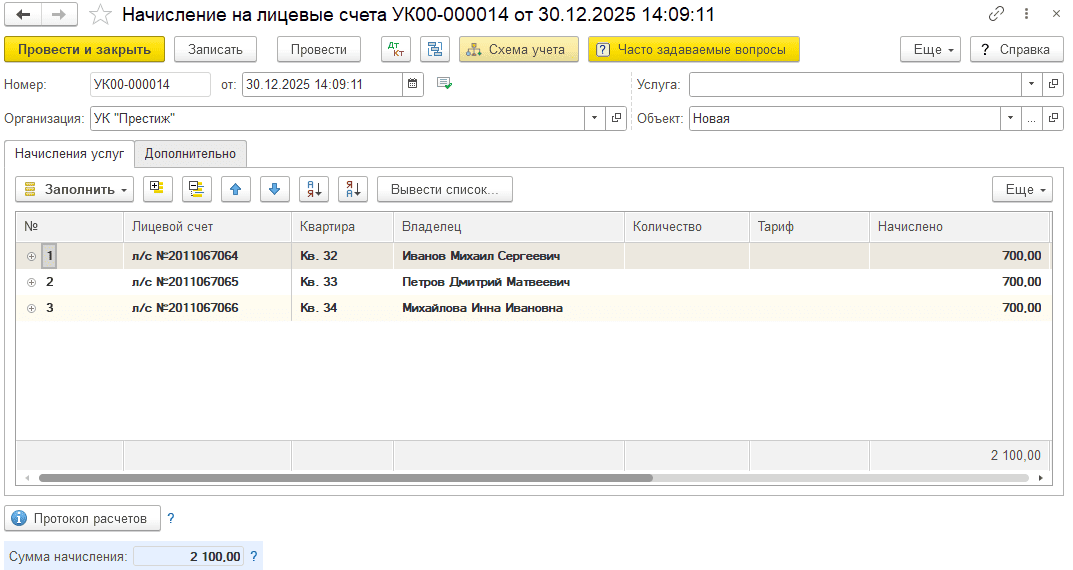Click the Провести и закрыть button
Viewport: 1073px width, 570px height.
tap(84, 50)
